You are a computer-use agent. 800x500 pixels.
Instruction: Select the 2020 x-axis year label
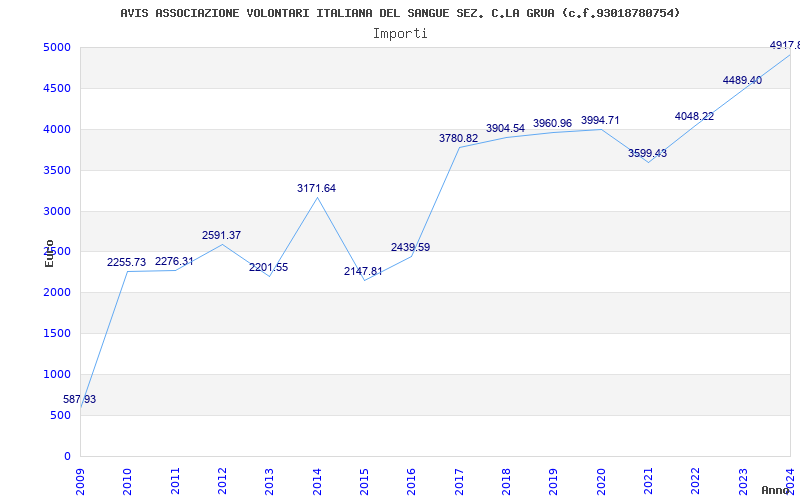point(601,482)
